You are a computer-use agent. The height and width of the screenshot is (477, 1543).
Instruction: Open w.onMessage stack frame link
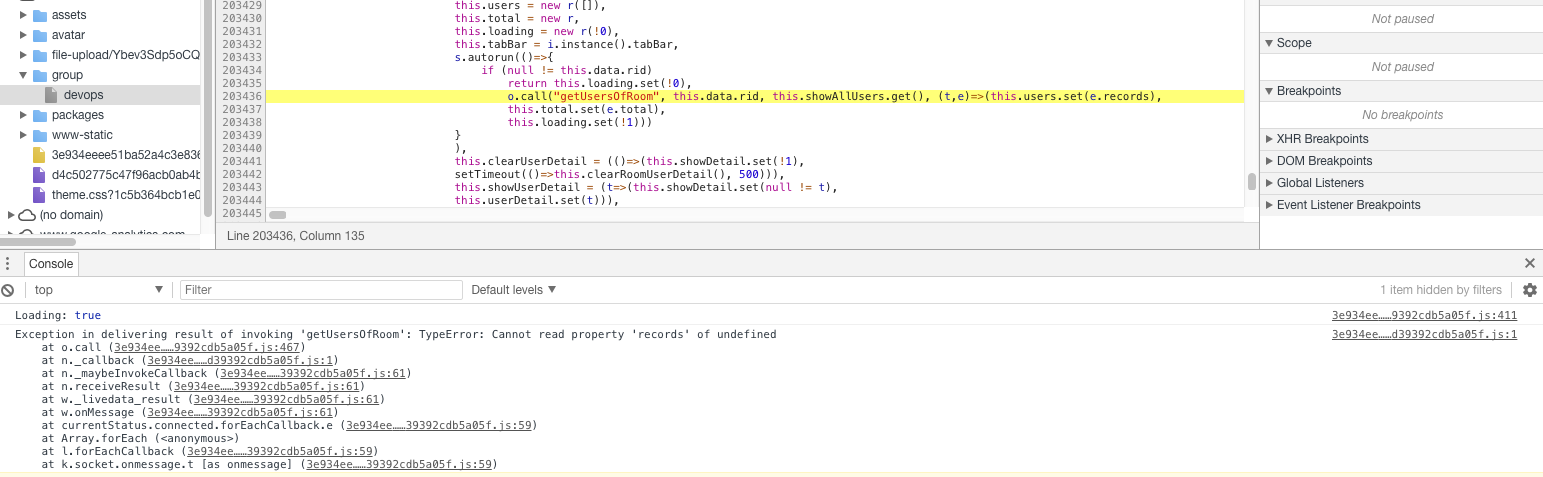[x=239, y=412]
